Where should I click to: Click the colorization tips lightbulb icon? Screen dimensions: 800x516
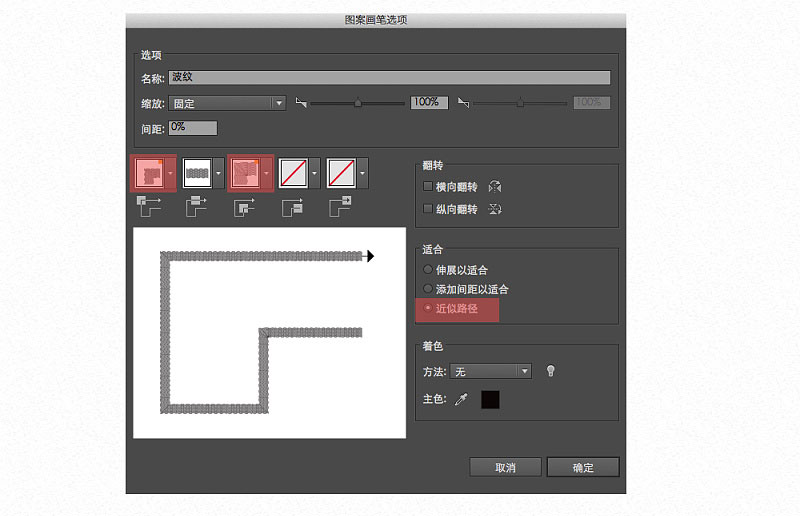pyautogui.click(x=551, y=371)
